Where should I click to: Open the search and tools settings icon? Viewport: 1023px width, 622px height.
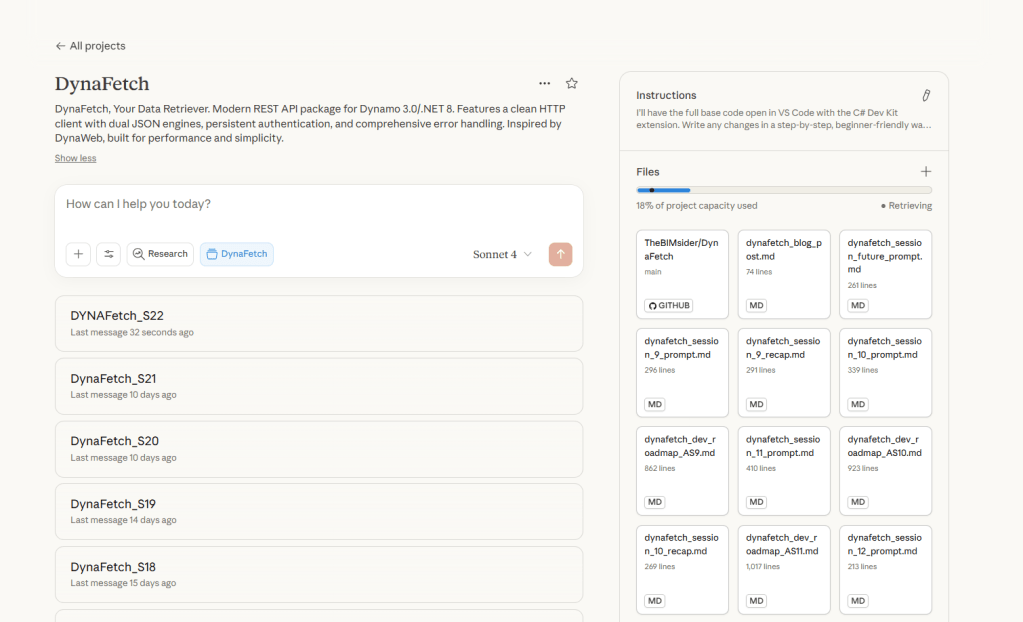(108, 254)
